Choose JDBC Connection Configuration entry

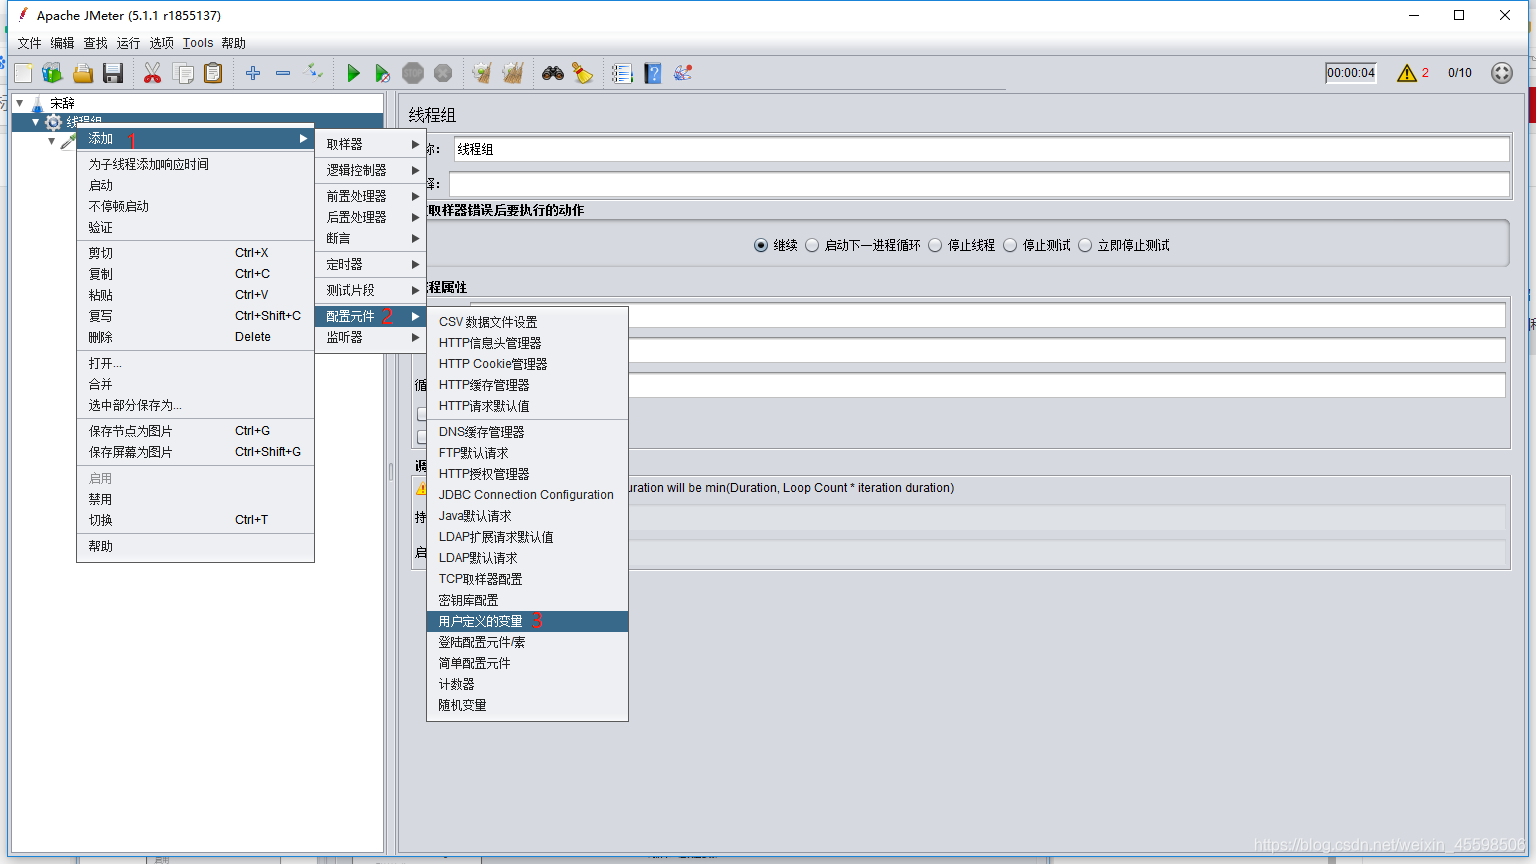coord(527,495)
